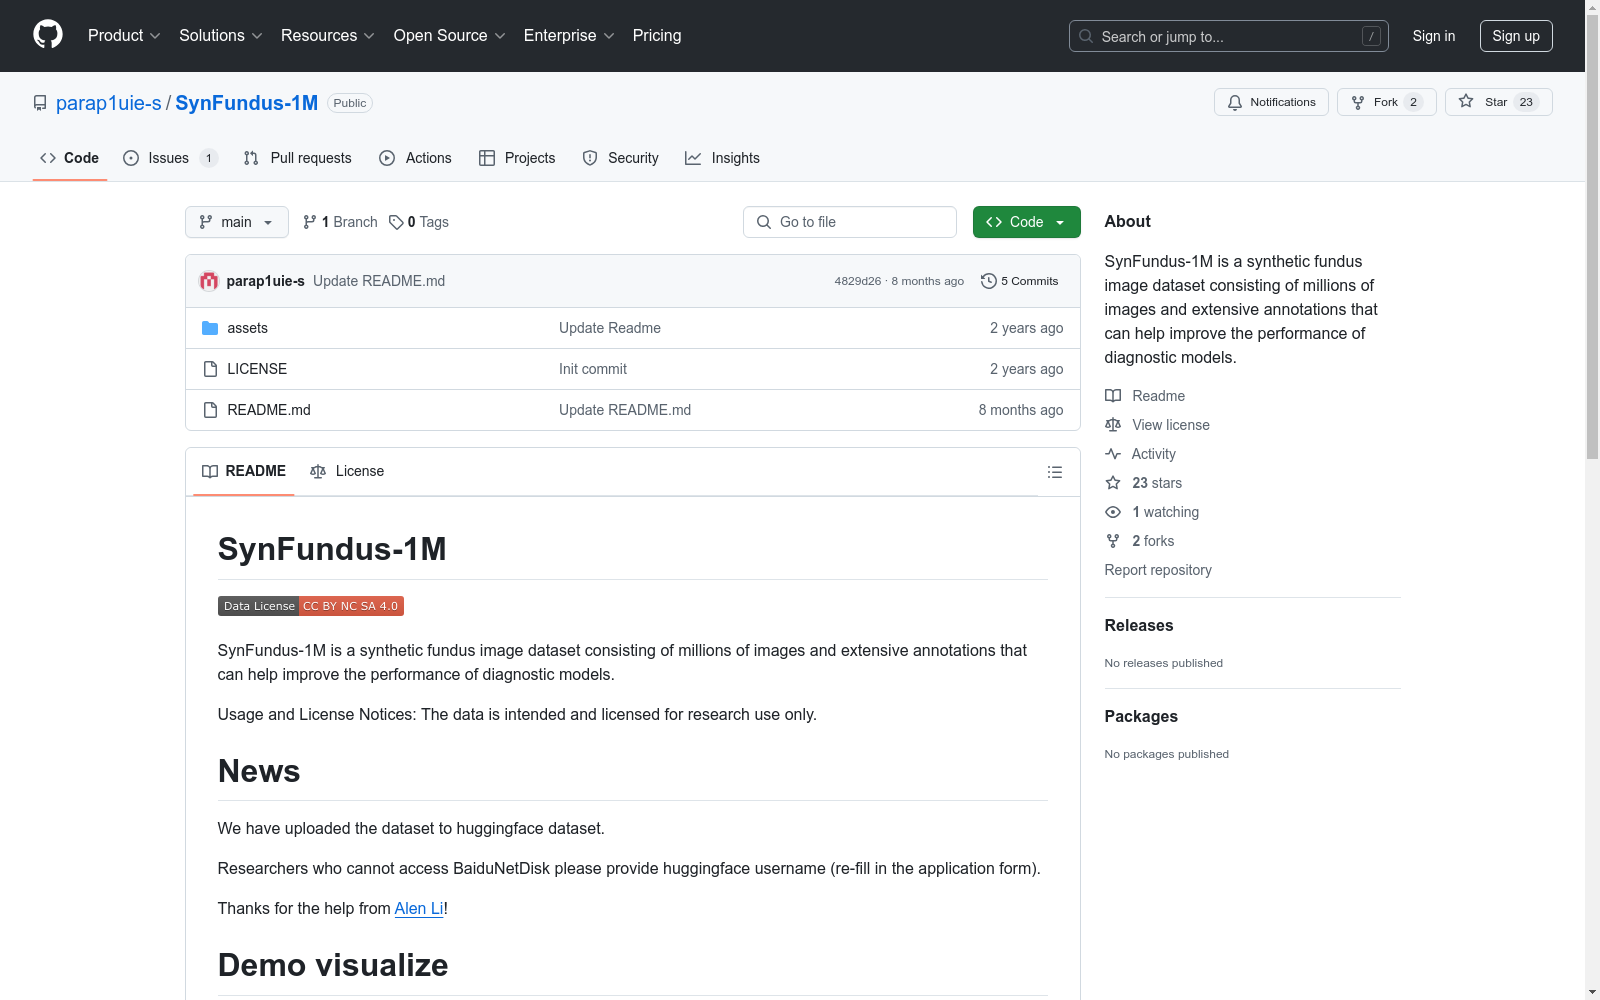Click the Sign up button

coord(1516,36)
